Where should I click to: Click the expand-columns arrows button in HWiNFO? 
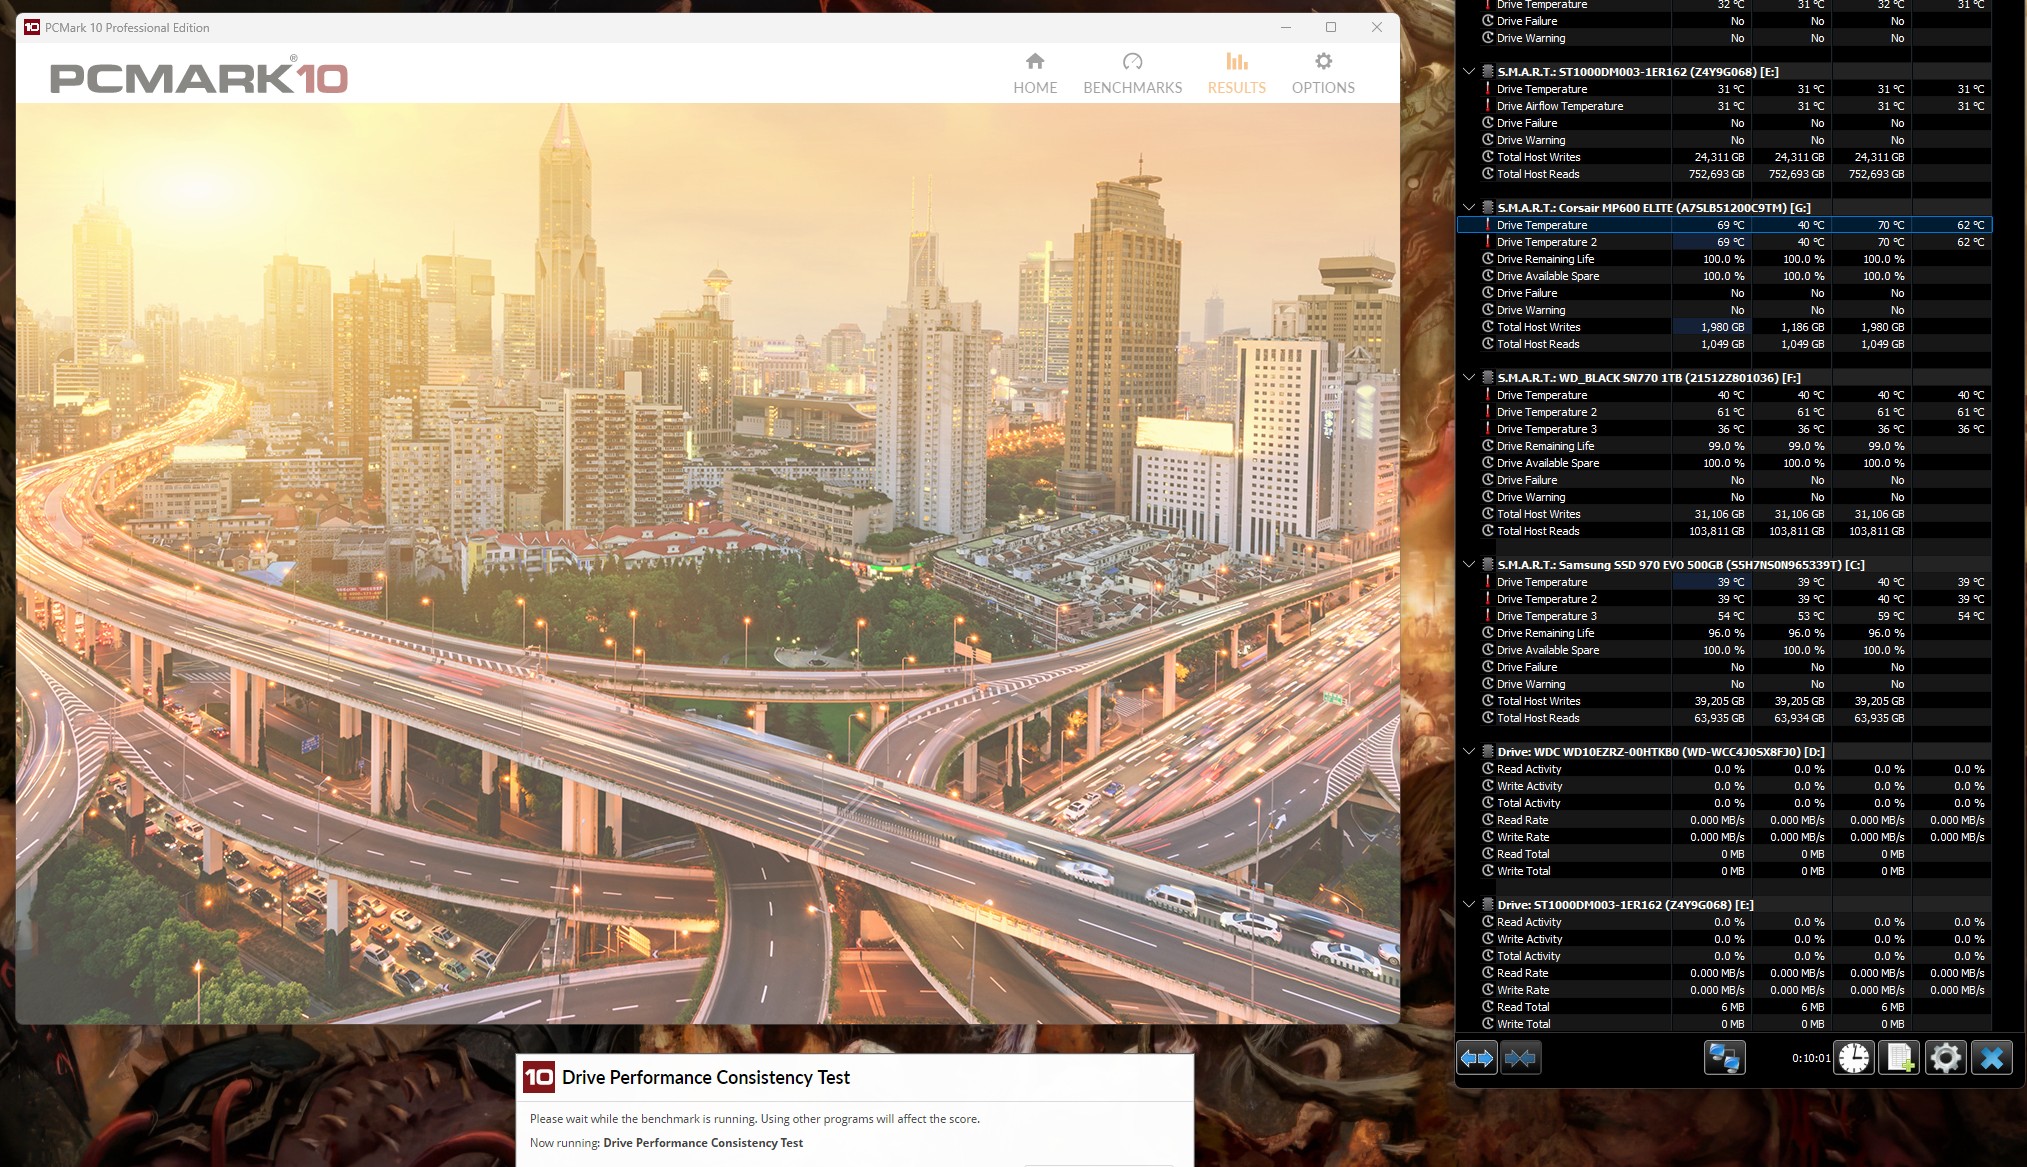pyautogui.click(x=1477, y=1057)
